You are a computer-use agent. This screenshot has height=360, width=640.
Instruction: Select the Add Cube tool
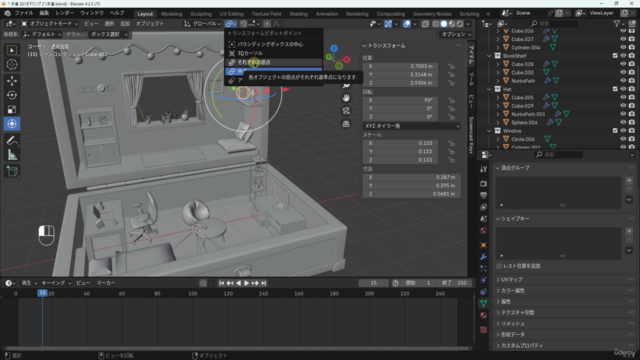(12, 171)
